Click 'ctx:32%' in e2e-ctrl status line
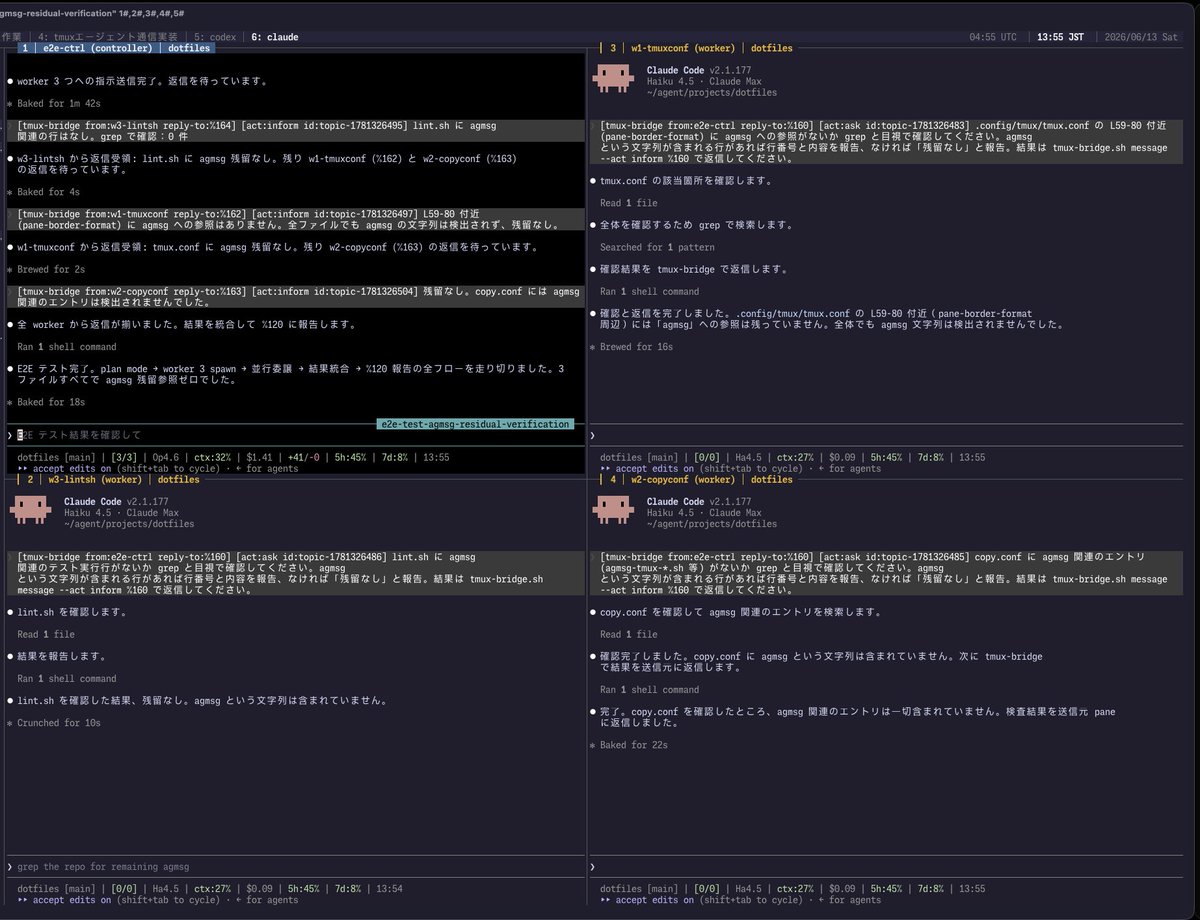Image resolution: width=1200 pixels, height=920 pixels. coord(211,457)
